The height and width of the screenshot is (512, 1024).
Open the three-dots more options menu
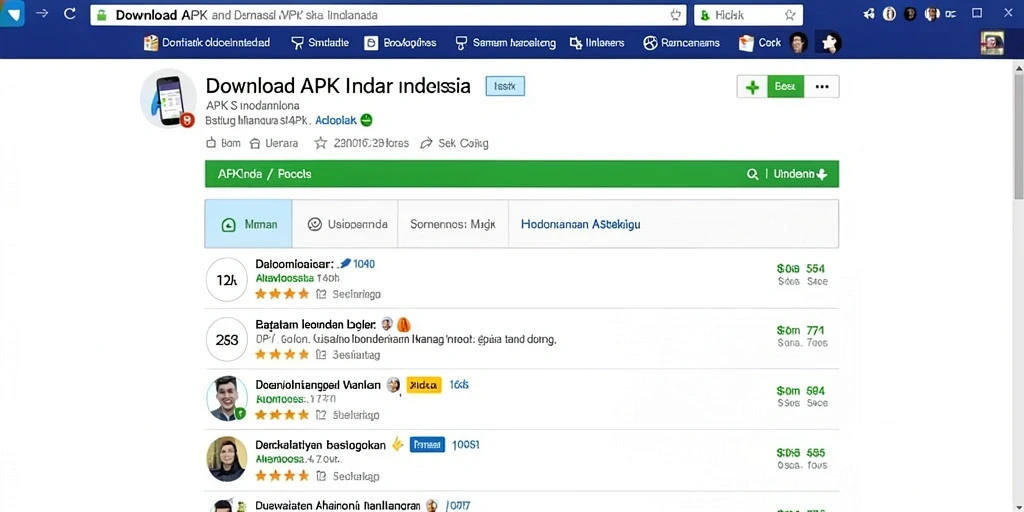point(822,87)
